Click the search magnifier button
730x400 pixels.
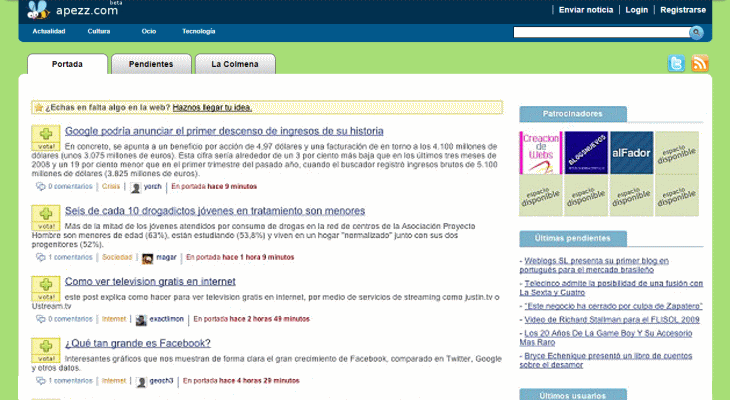(x=696, y=32)
